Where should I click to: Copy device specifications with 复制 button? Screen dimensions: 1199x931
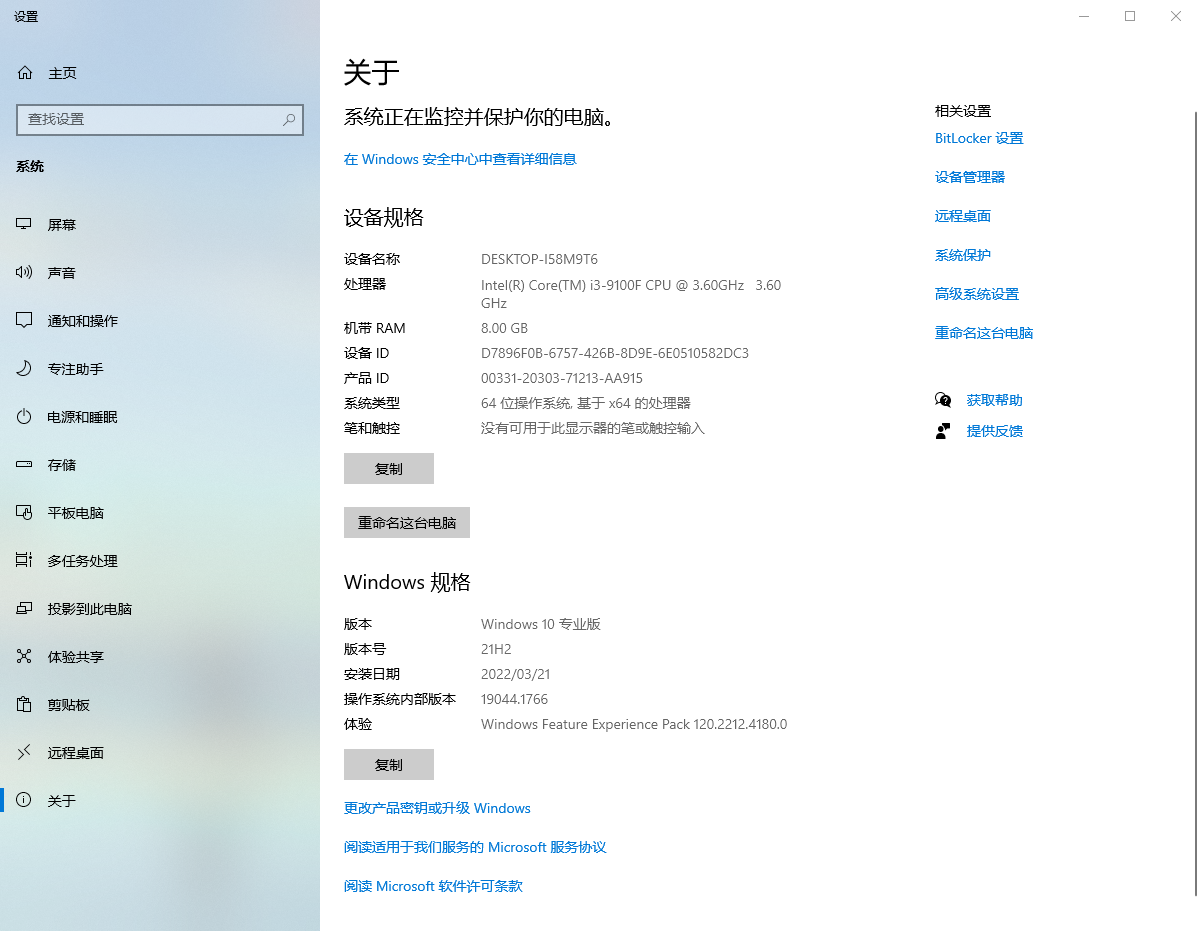point(388,469)
